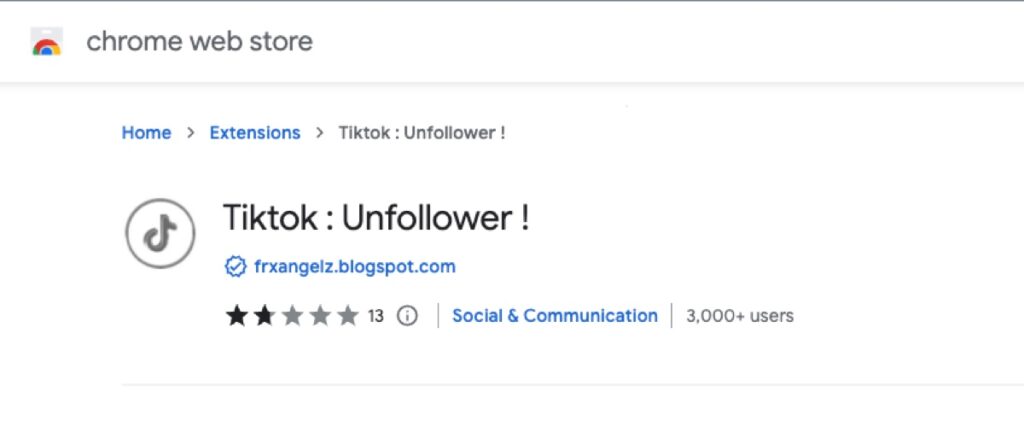The image size is (1024, 421).
Task: Click the second filled rating star
Action: (264, 316)
